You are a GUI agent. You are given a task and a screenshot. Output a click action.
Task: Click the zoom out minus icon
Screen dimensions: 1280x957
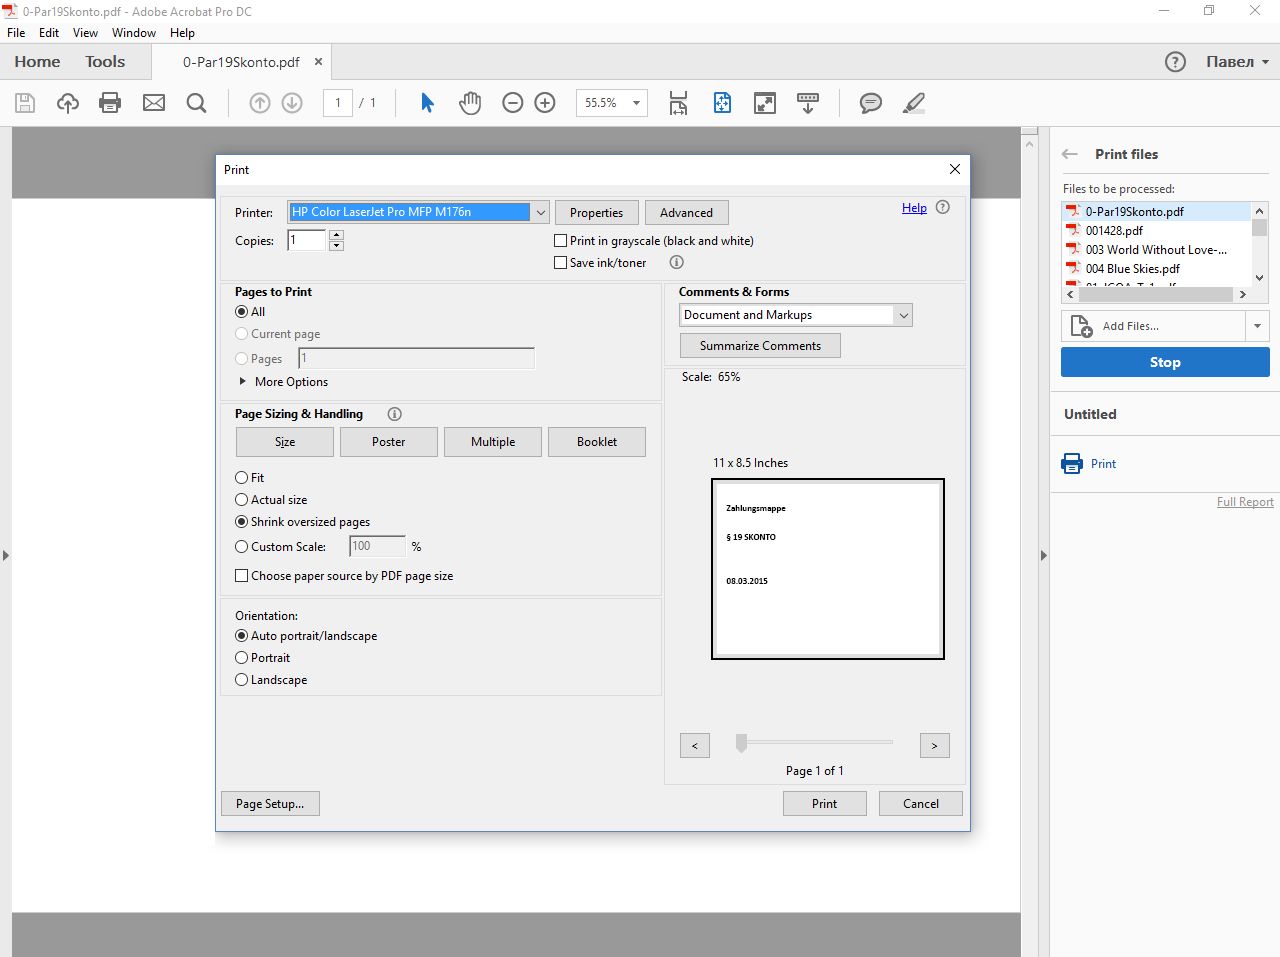pos(513,102)
